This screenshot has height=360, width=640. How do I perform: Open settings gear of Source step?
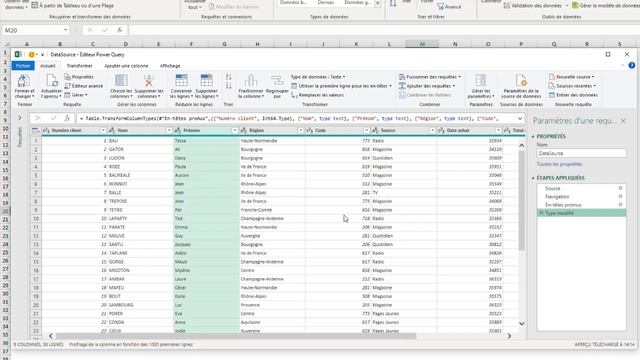point(620,188)
